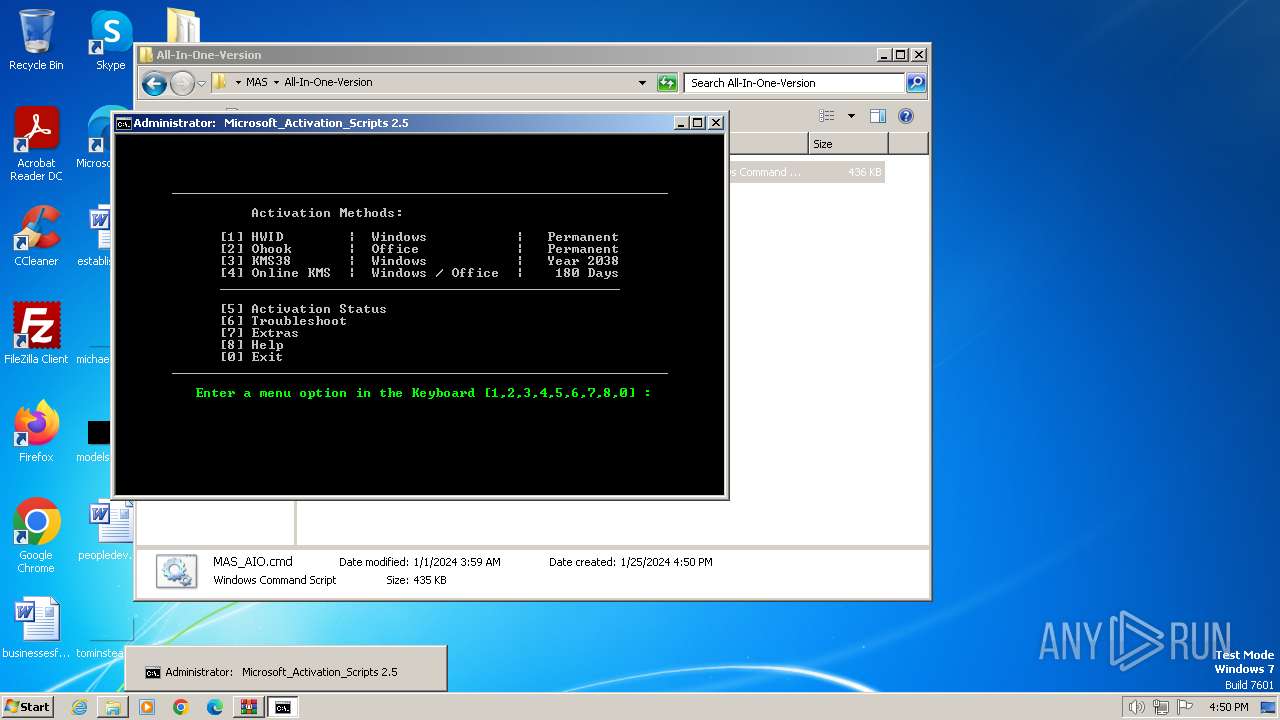
Task: Launch Internet Explorer from taskbar
Action: [x=79, y=707]
